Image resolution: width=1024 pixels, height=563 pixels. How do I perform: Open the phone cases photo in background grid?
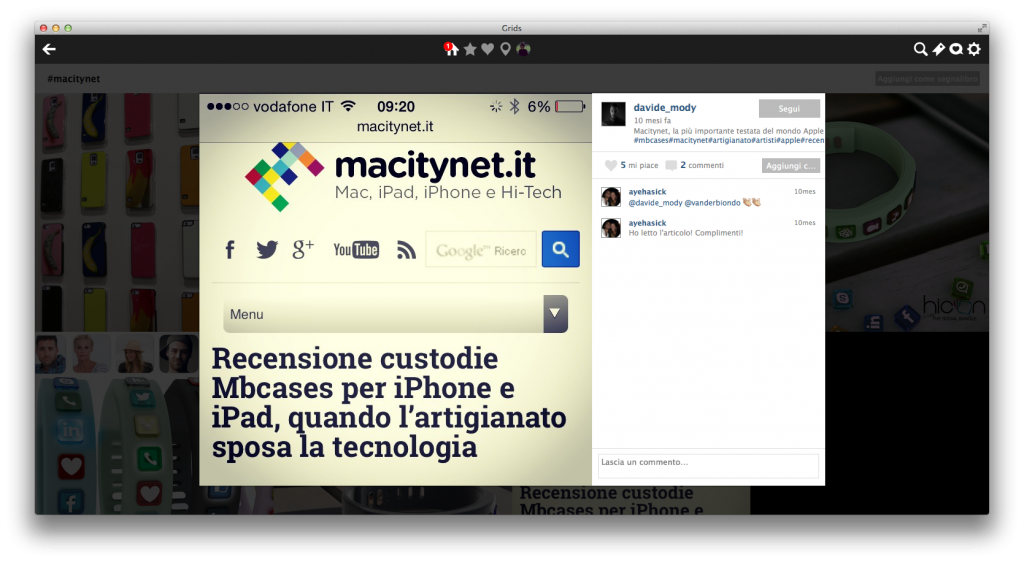[117, 212]
